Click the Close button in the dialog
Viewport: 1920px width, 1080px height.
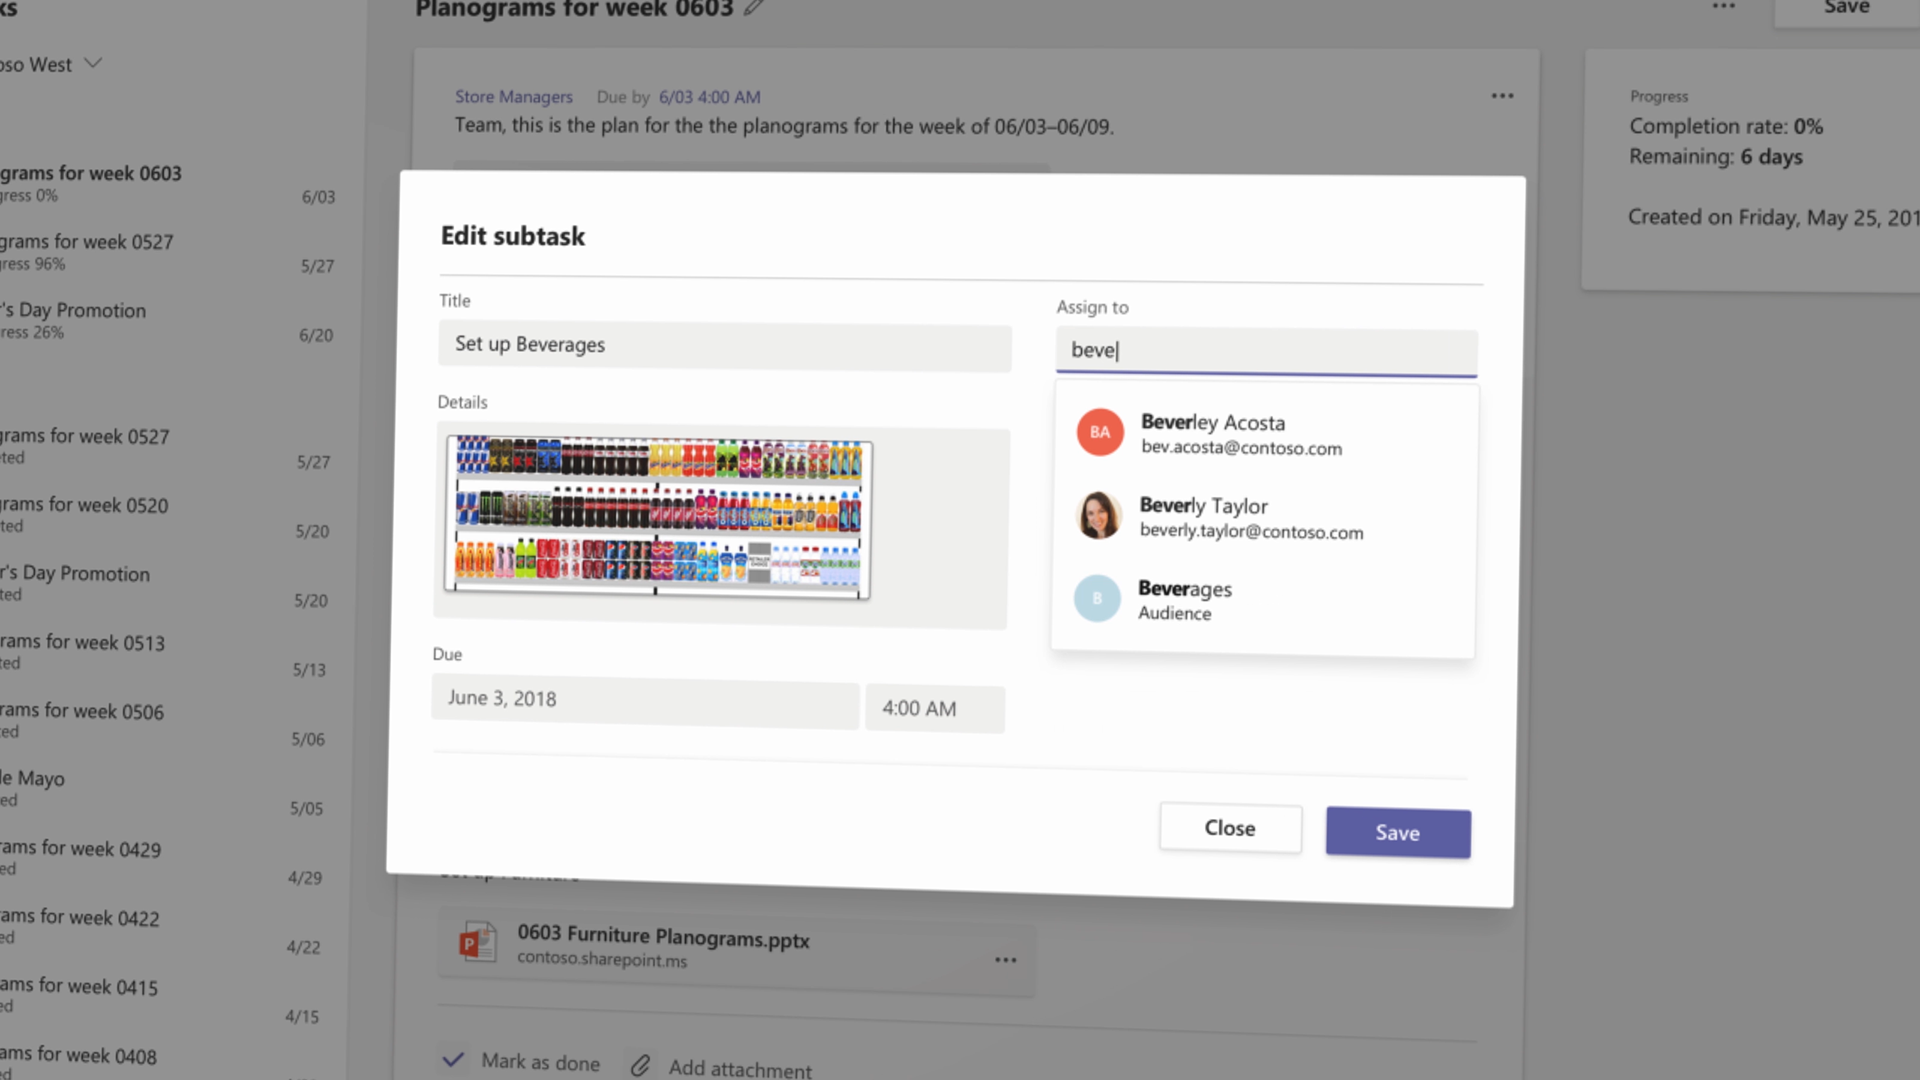[1230, 828]
